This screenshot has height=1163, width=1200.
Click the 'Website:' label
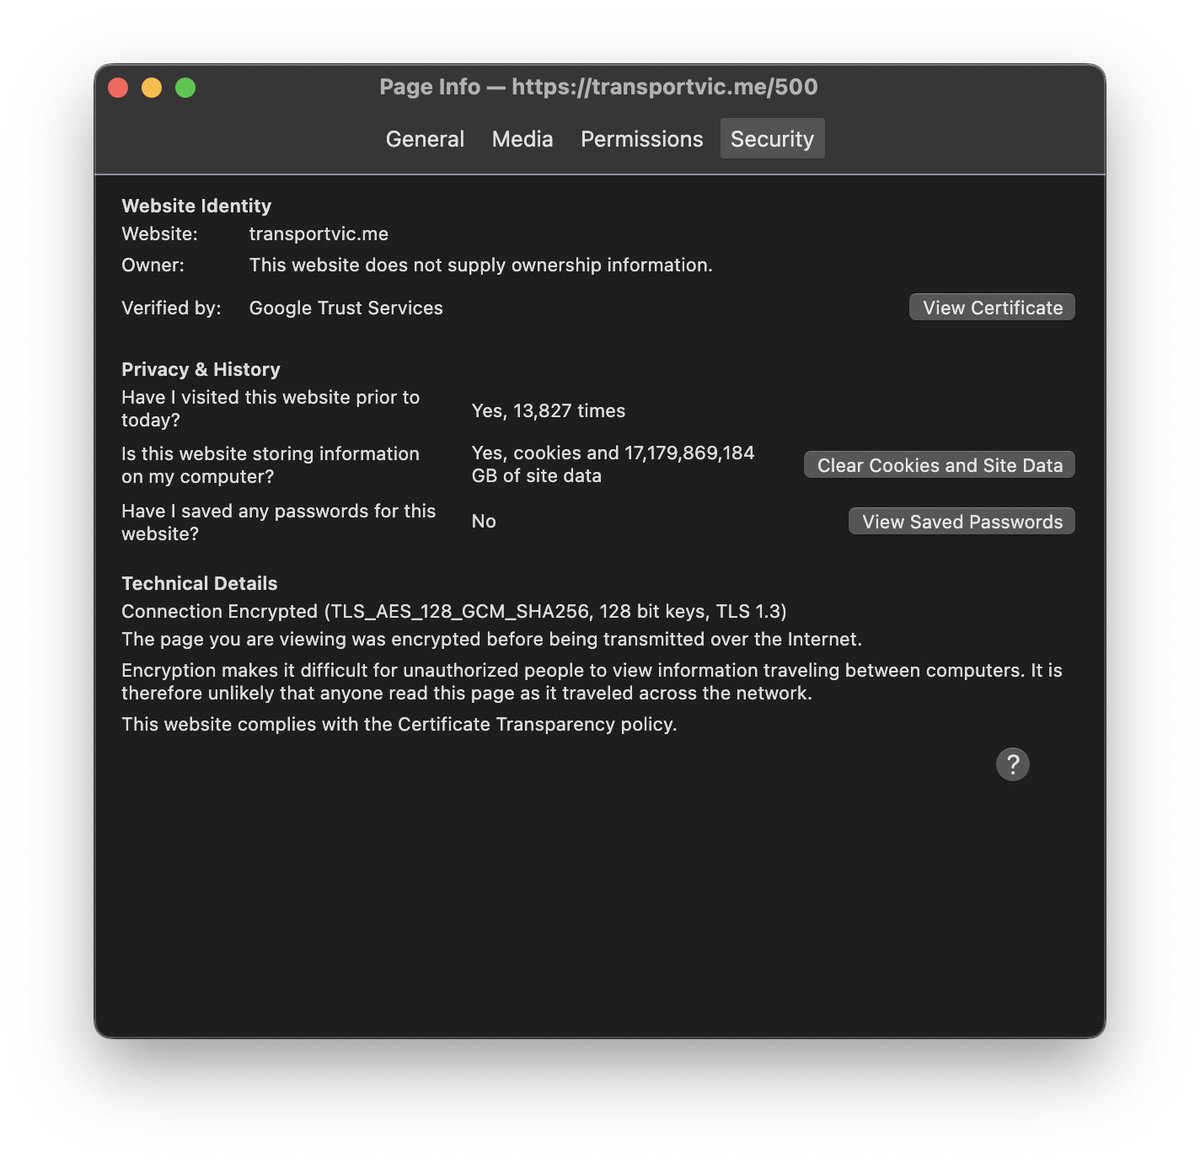tap(160, 234)
